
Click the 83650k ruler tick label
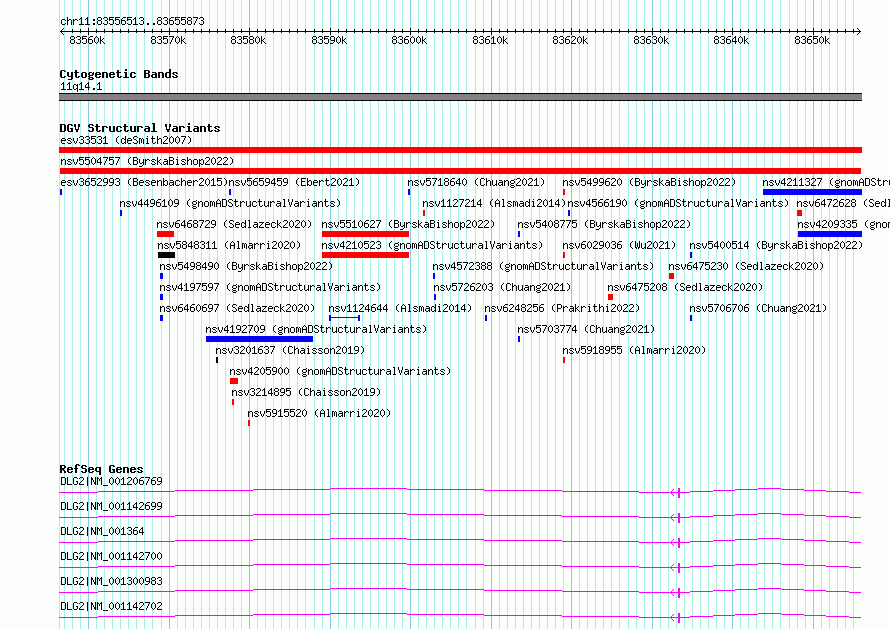pyautogui.click(x=812, y=40)
